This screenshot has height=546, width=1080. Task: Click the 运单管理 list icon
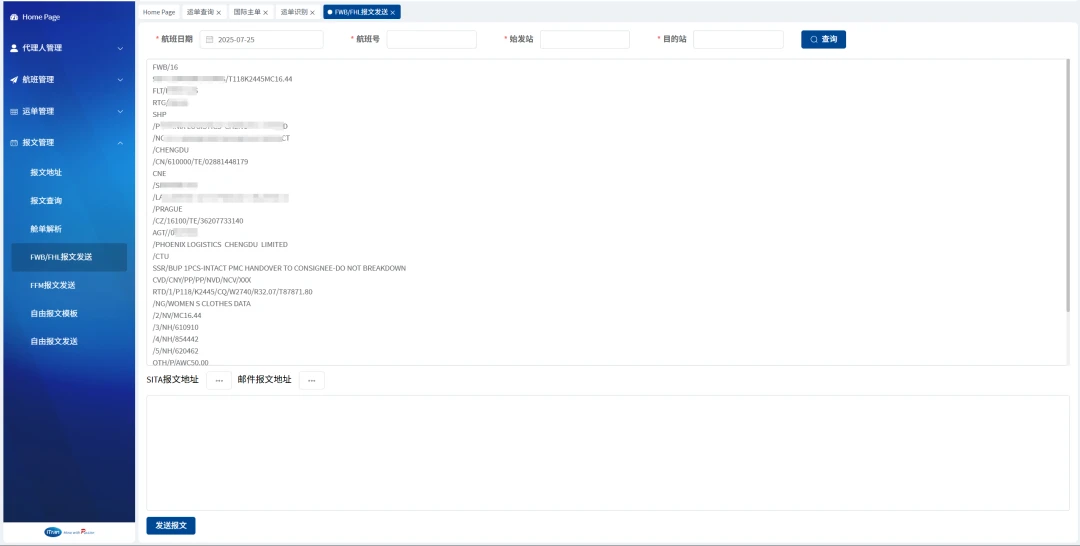[x=14, y=111]
